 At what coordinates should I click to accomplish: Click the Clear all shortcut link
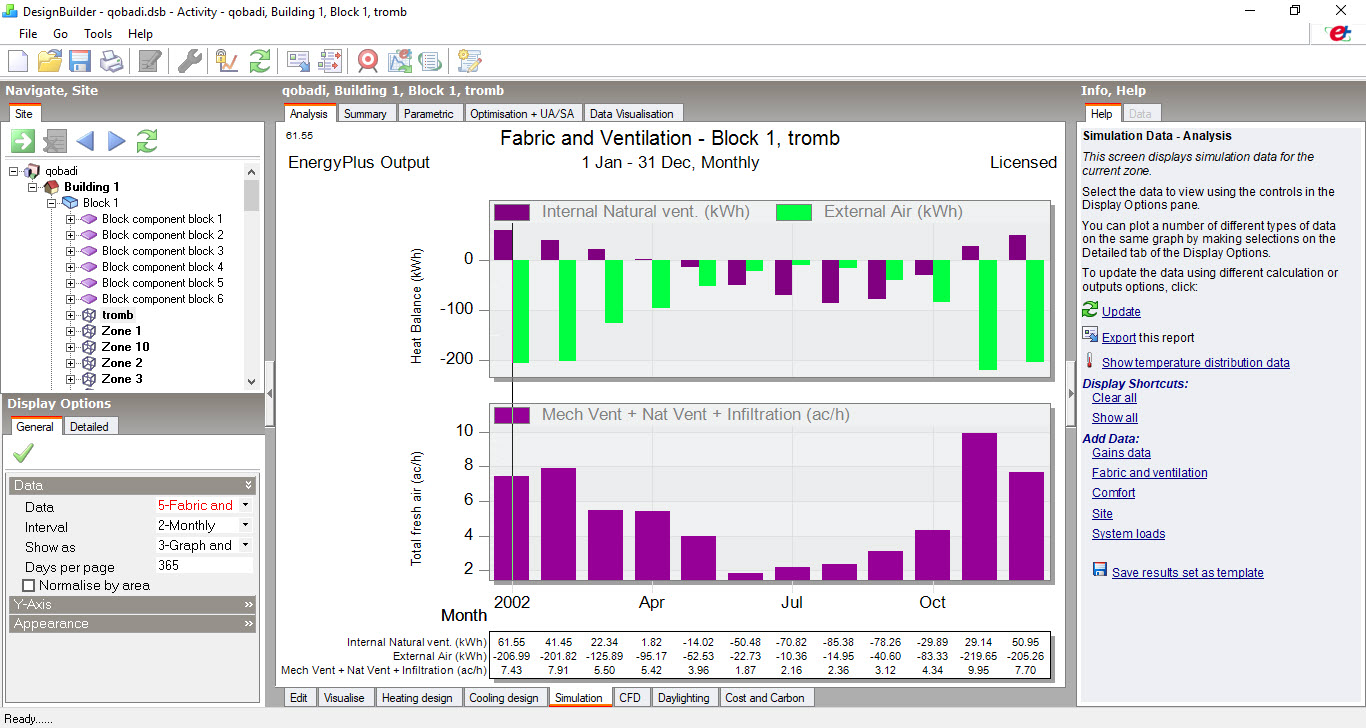pos(1114,398)
